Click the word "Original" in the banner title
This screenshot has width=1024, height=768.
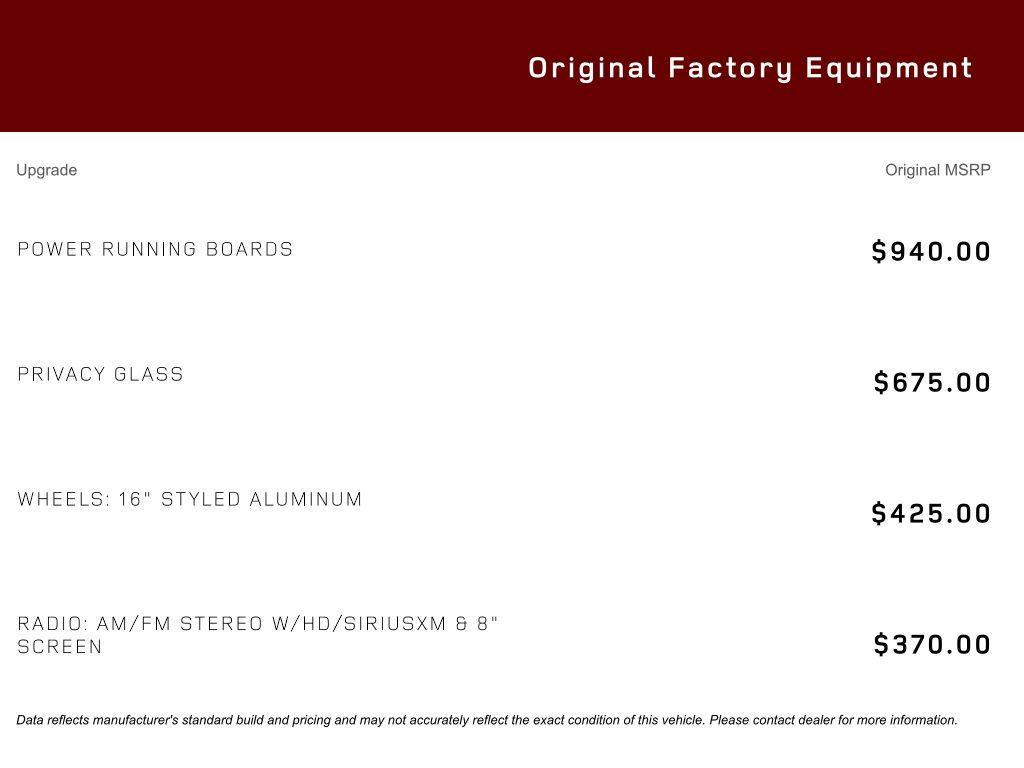(x=592, y=68)
